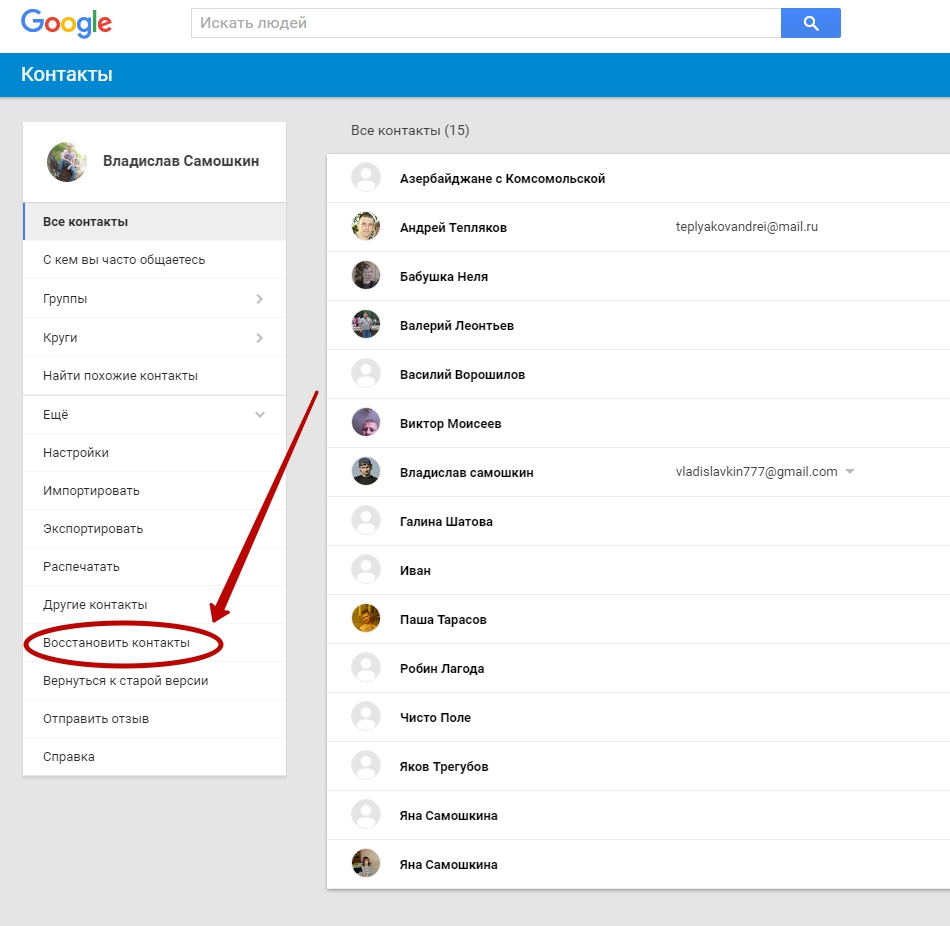Click Андрей Тепляков's avatar photo
The width and height of the screenshot is (950, 926).
pos(366,227)
